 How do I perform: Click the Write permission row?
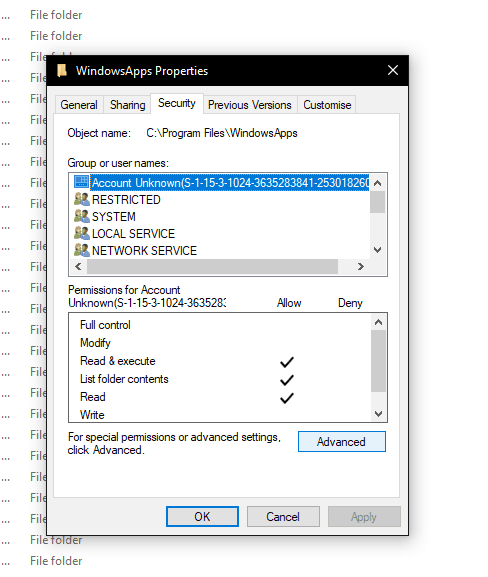[220, 415]
